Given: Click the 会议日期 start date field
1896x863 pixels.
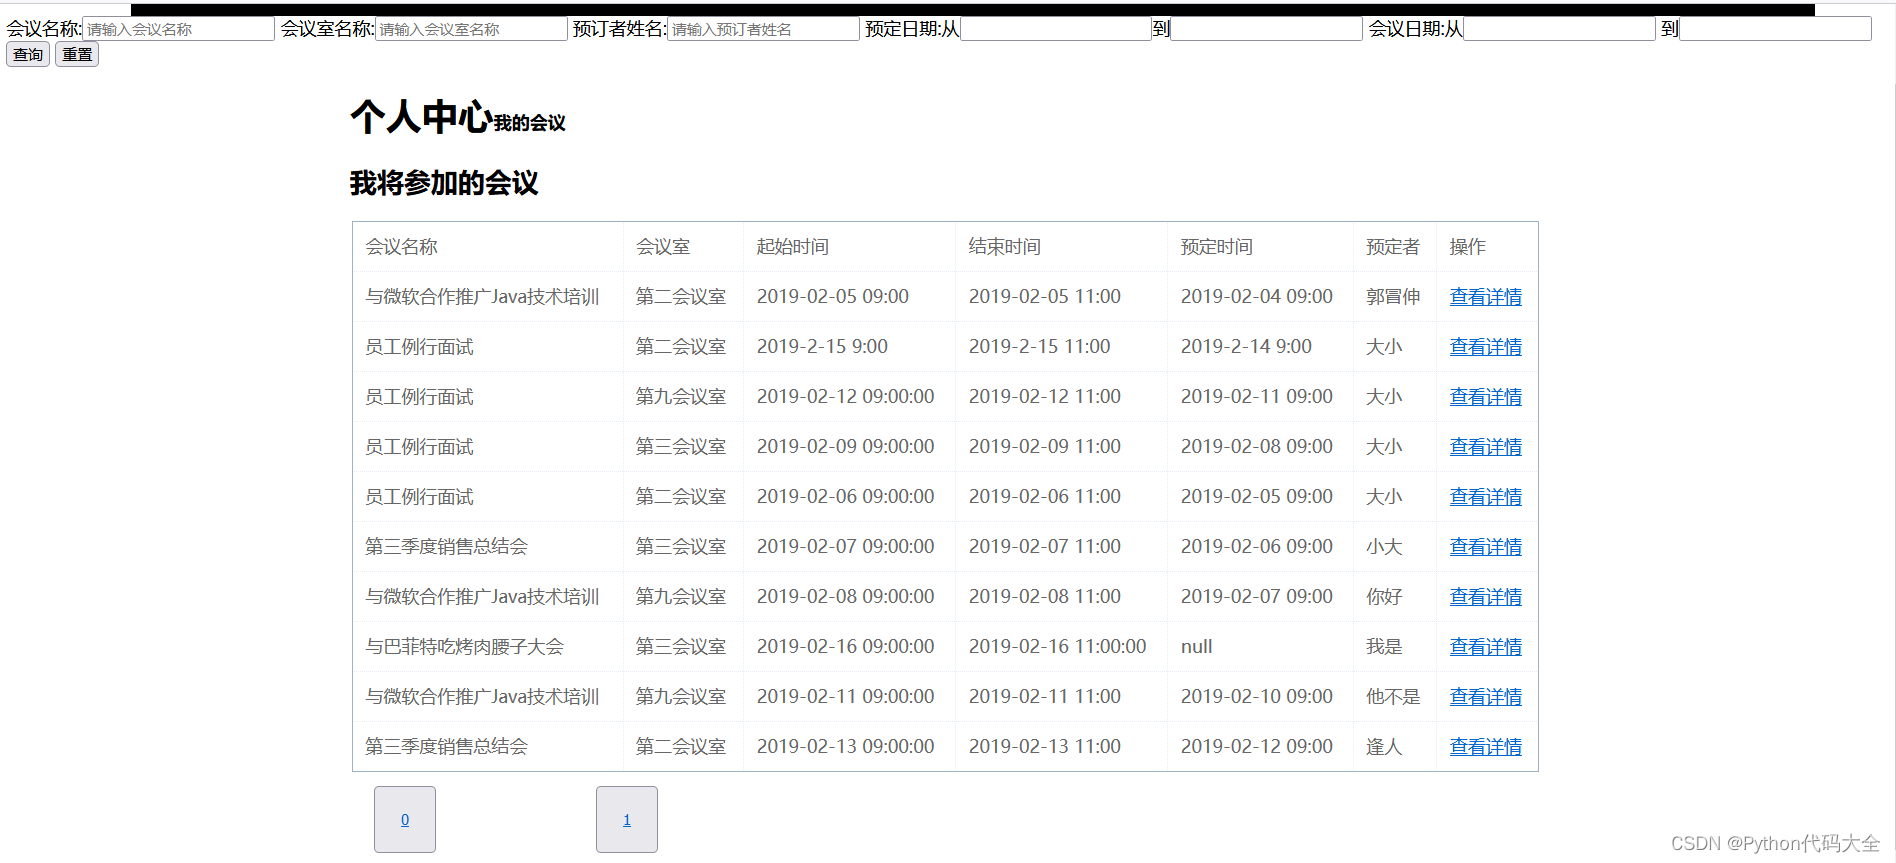Looking at the screenshot, I should point(1559,29).
